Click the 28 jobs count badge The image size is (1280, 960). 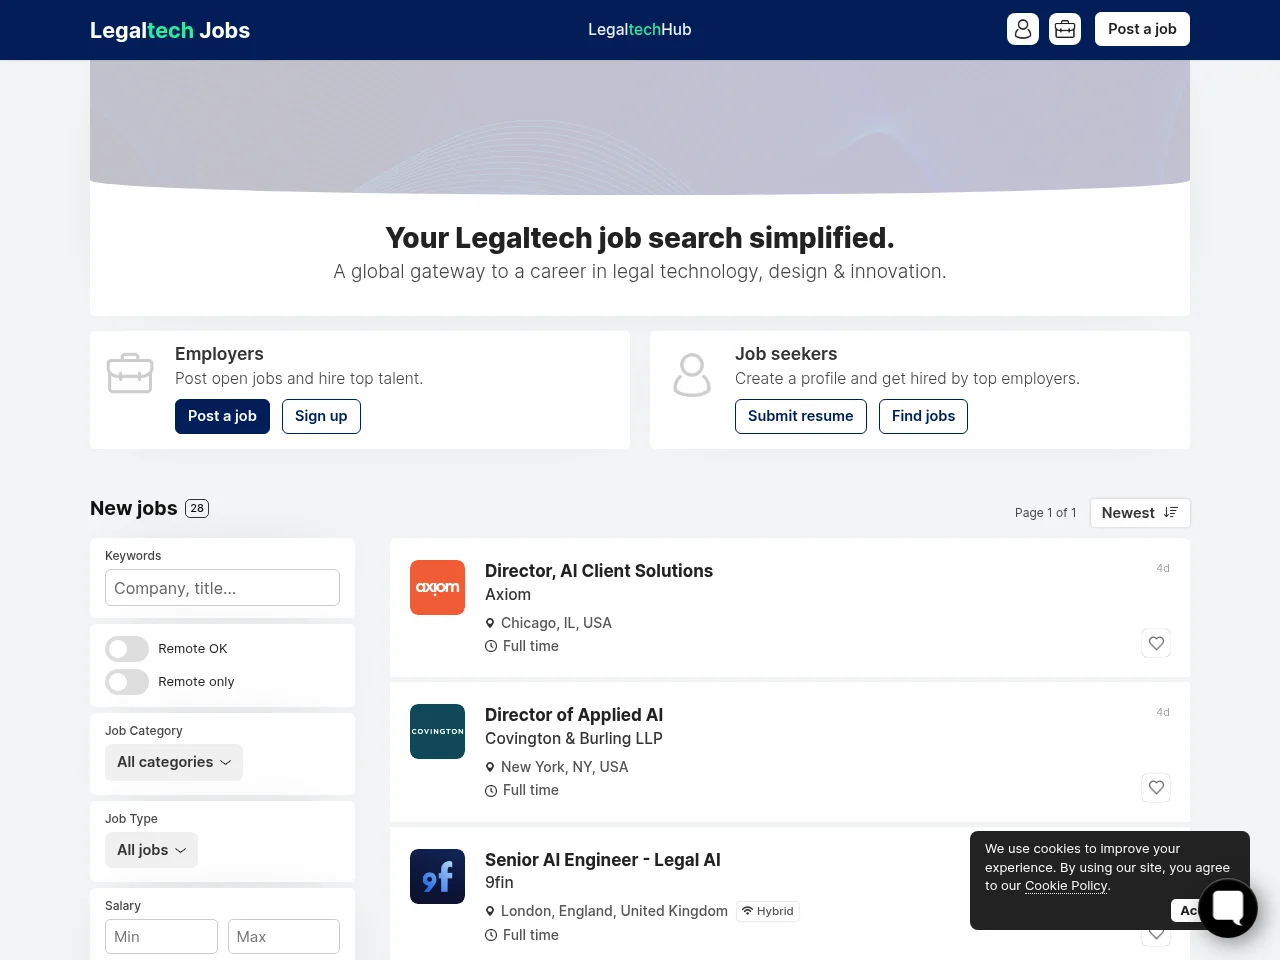pyautogui.click(x=197, y=508)
